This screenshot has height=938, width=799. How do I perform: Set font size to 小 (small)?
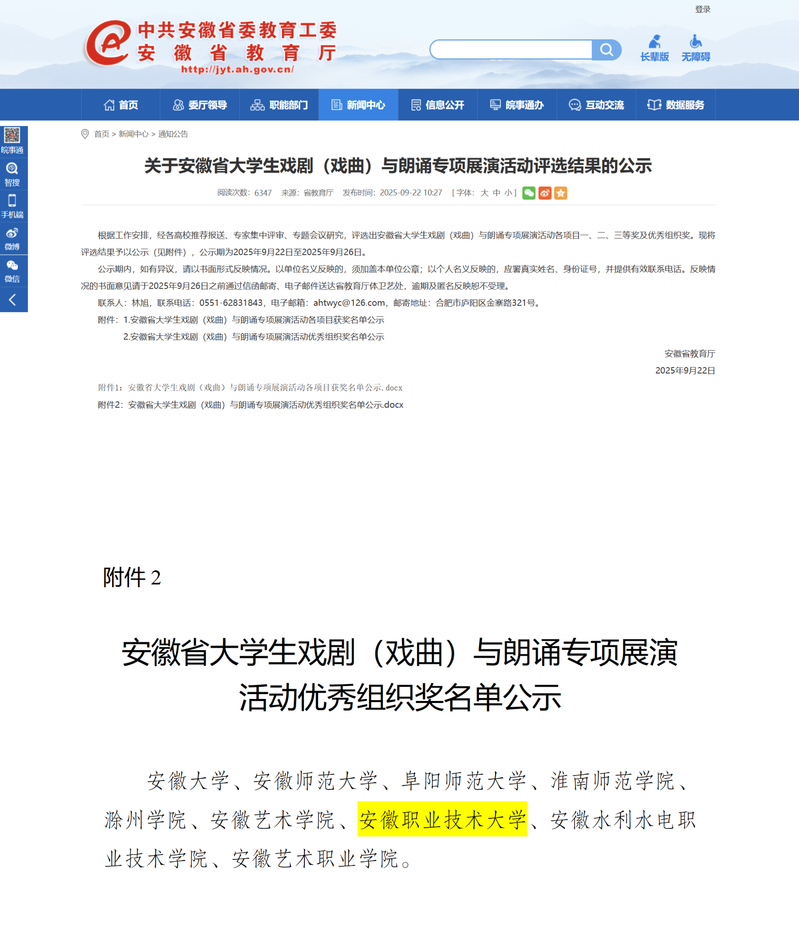coord(508,193)
